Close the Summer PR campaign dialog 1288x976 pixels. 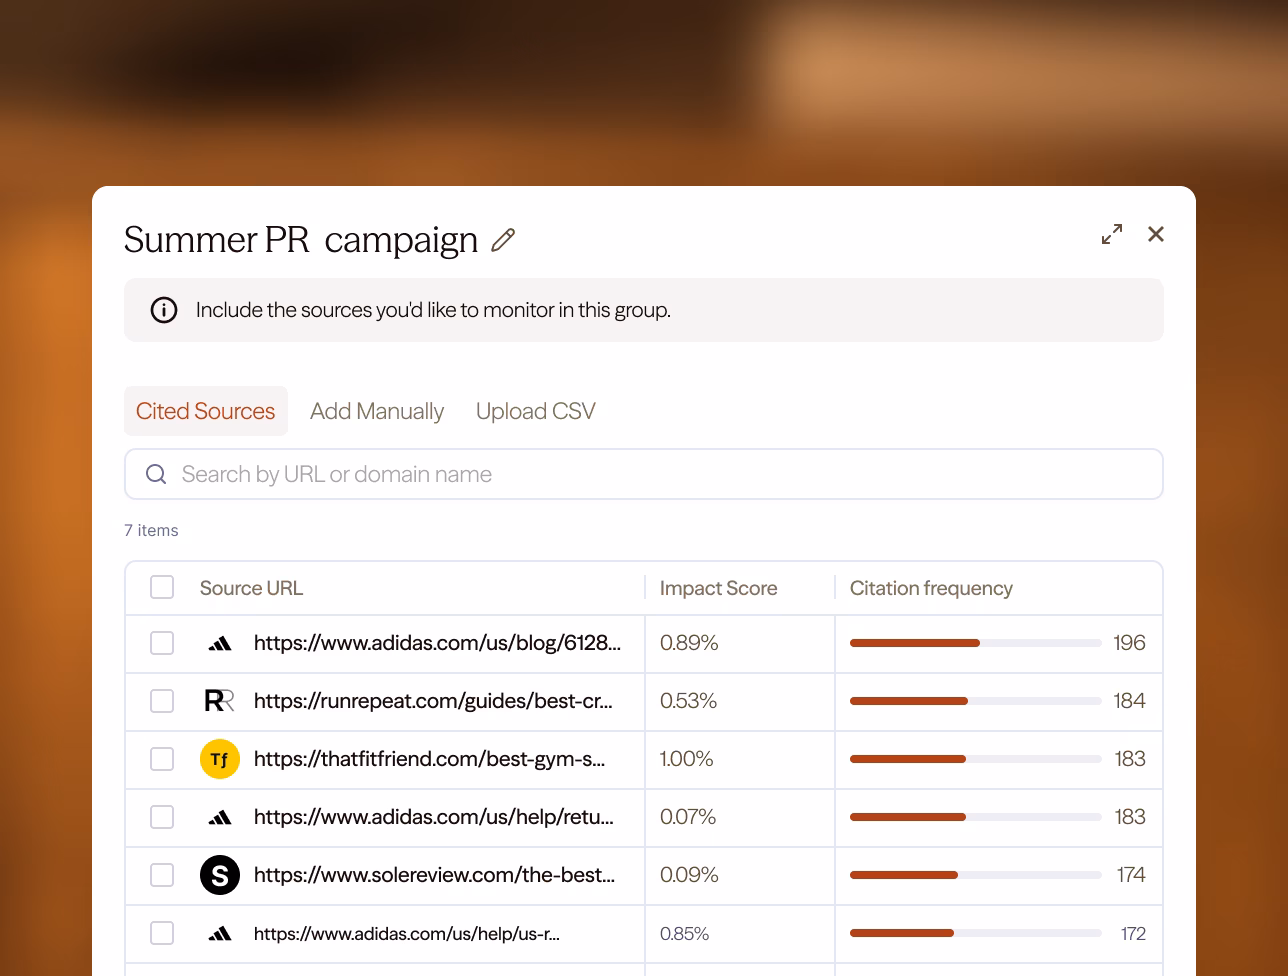1156,234
